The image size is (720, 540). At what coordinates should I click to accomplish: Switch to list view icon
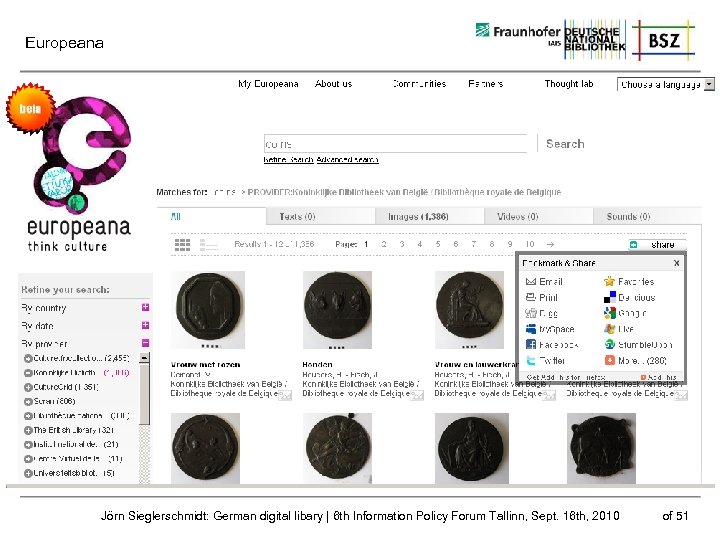click(x=208, y=245)
